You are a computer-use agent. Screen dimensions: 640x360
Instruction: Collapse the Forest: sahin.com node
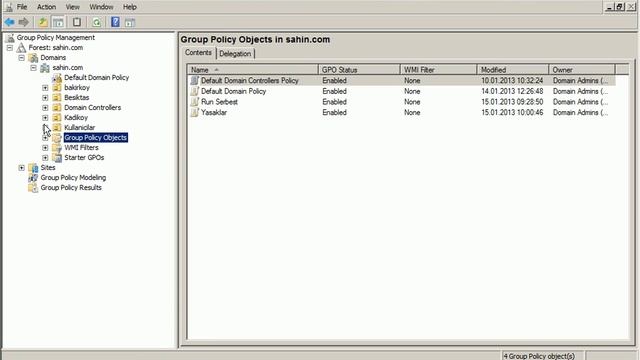coord(10,48)
